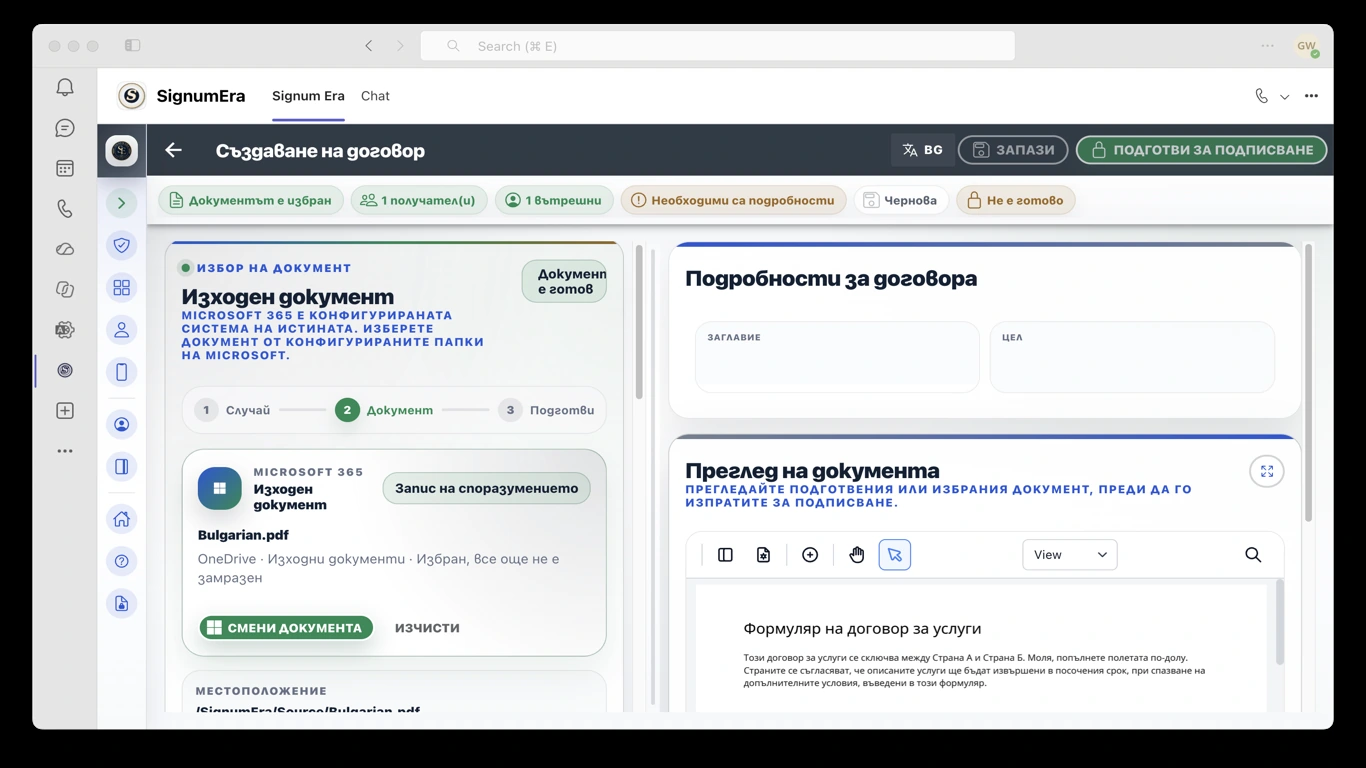This screenshot has width=1366, height=768.
Task: Click the zoom in plus icon in PDF viewer
Action: [810, 555]
